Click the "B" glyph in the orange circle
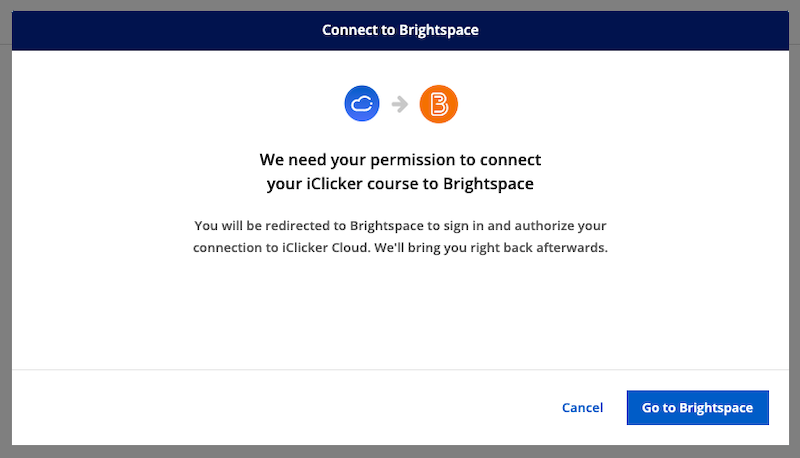 click(438, 104)
